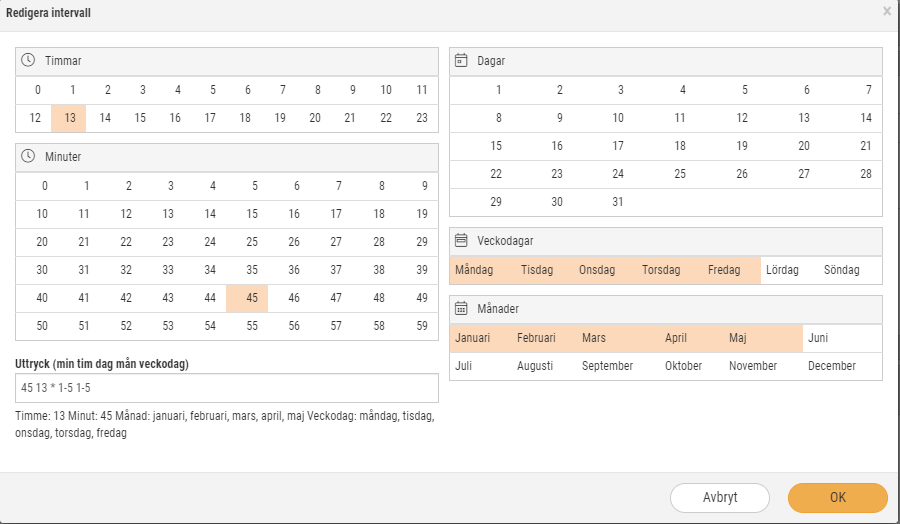
Task: Click the Uttryck expression input field
Action: click(227, 388)
